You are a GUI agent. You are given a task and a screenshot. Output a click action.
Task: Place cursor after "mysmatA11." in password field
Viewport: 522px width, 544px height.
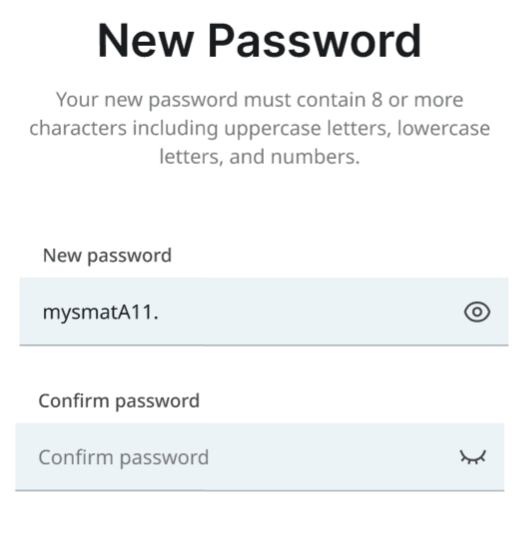pos(160,312)
